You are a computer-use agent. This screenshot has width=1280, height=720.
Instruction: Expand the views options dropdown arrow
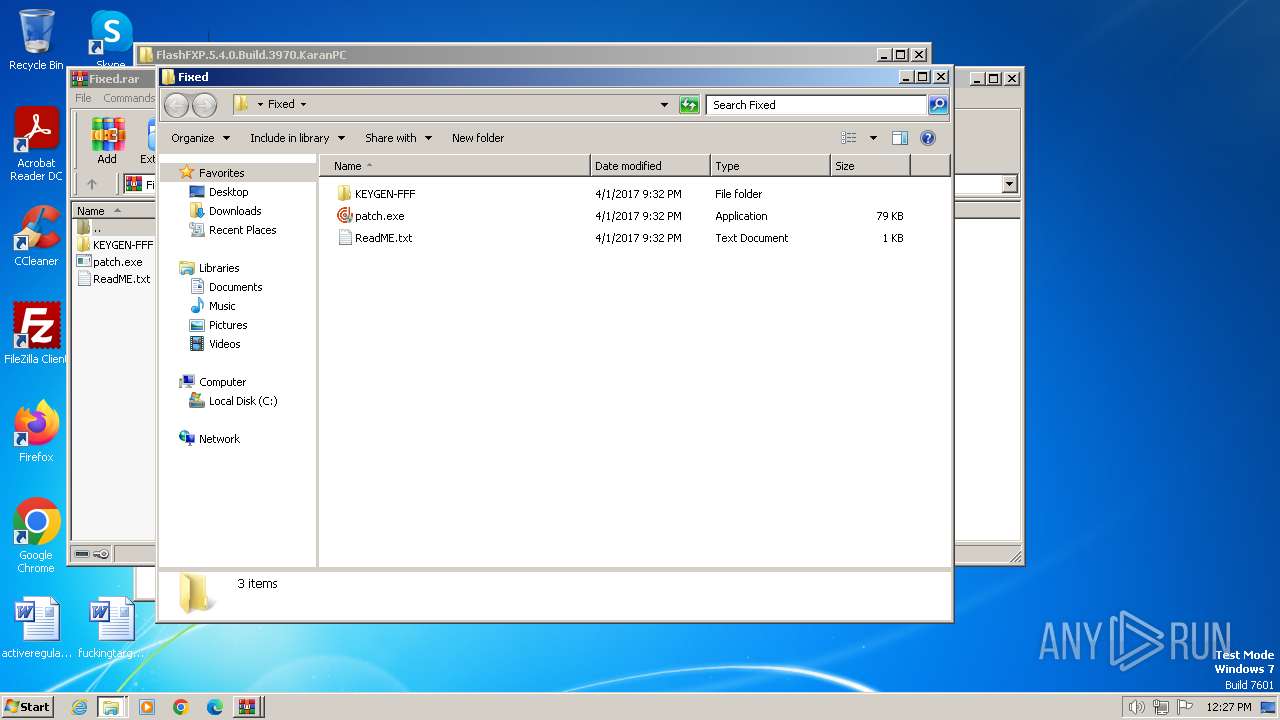coord(873,138)
